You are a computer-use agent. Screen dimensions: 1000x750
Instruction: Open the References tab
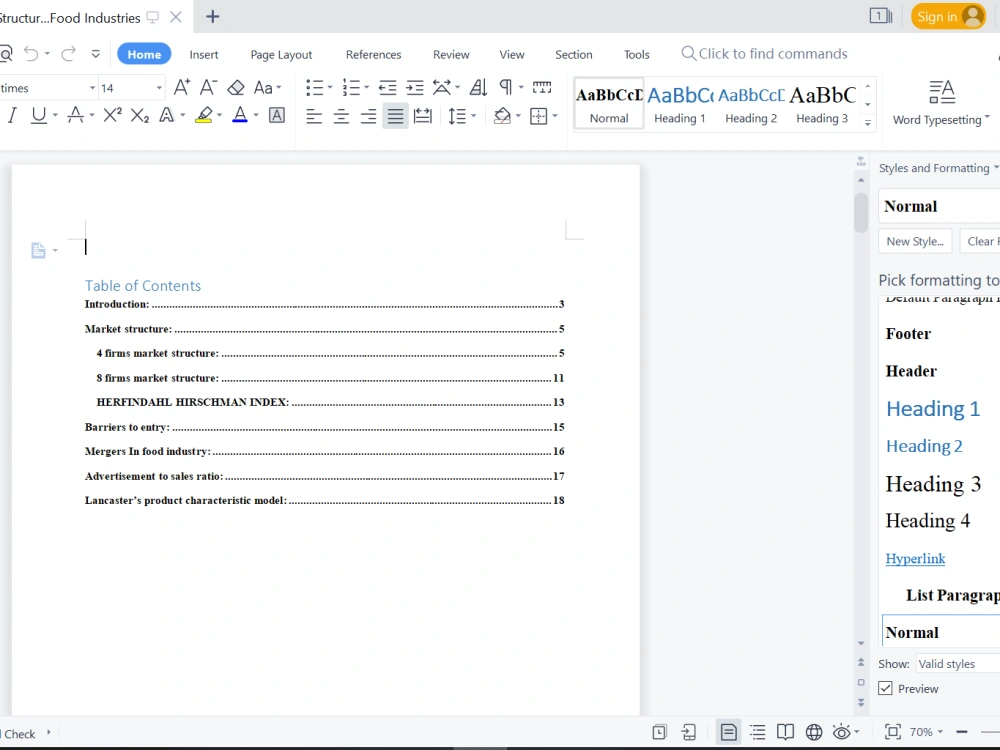click(x=374, y=54)
